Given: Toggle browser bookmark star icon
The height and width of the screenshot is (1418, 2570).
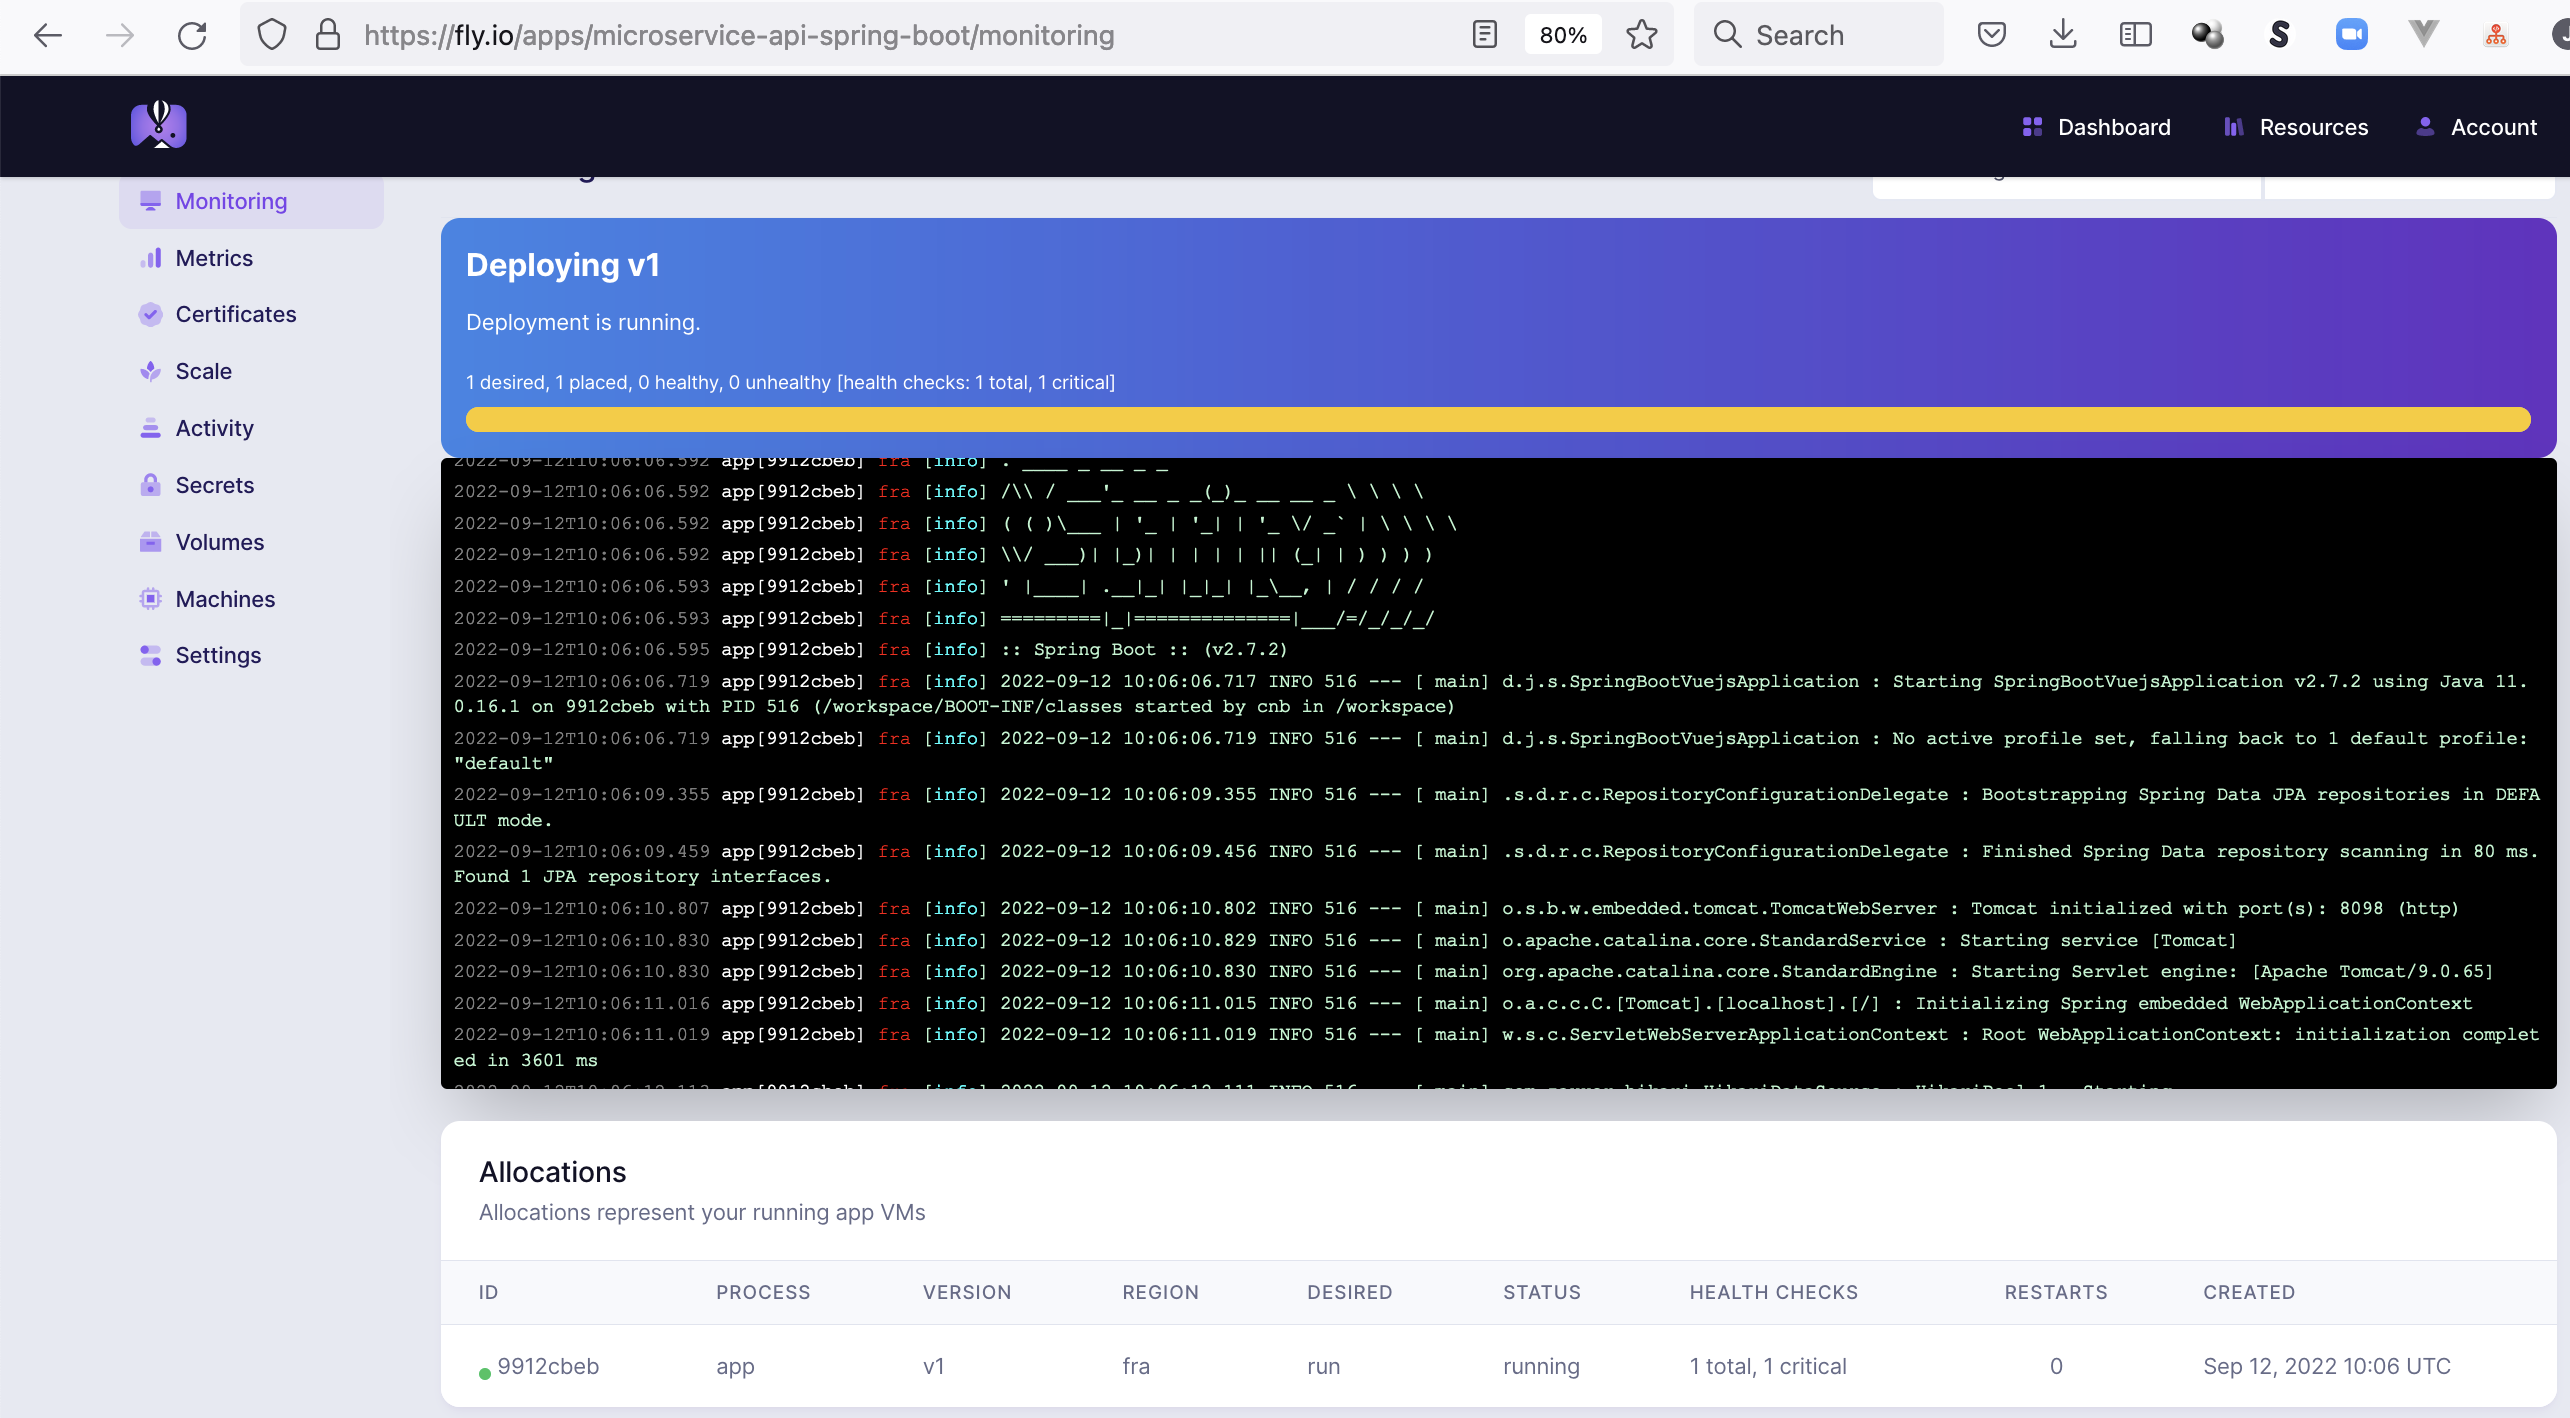Looking at the screenshot, I should point(1641,35).
